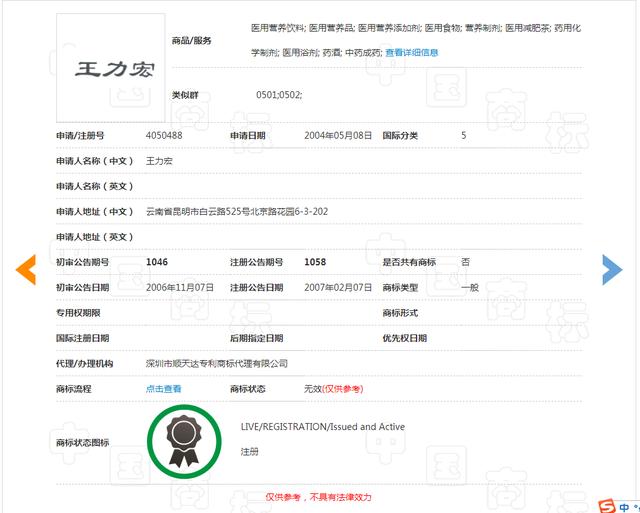Go to next trademark with blue arrow
The width and height of the screenshot is (640, 513).
[x=612, y=269]
